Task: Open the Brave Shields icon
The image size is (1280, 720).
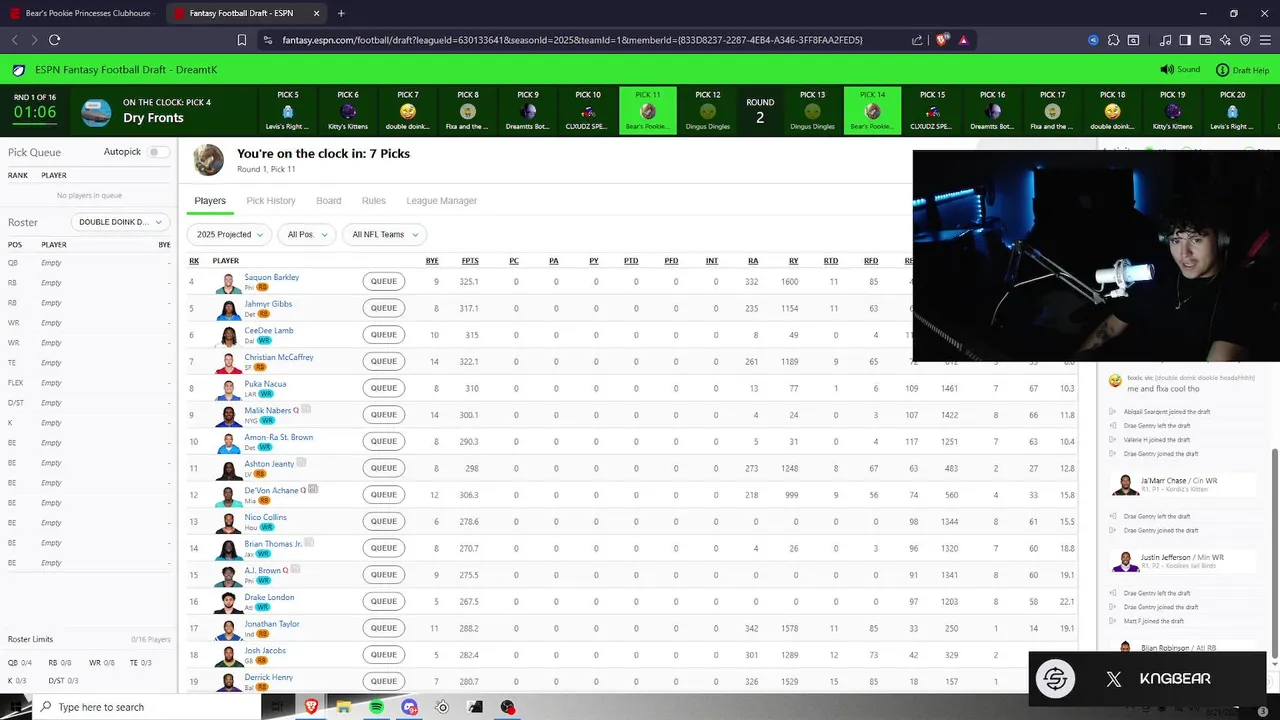Action: tap(943, 40)
